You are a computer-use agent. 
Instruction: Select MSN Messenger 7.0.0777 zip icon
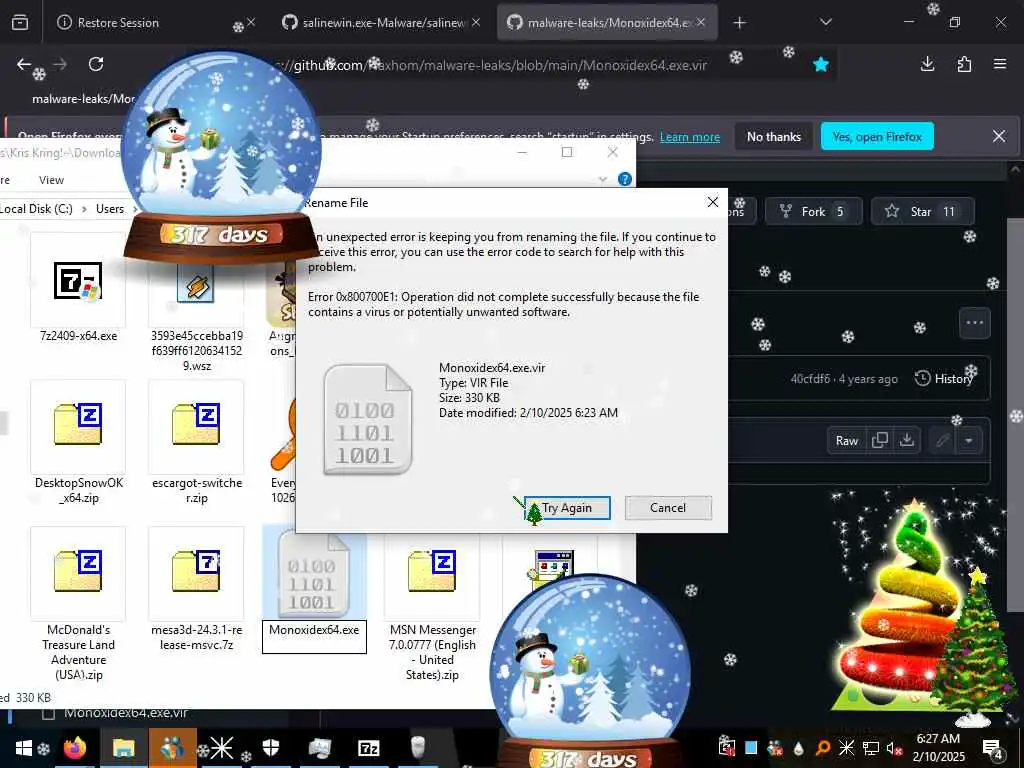432,573
